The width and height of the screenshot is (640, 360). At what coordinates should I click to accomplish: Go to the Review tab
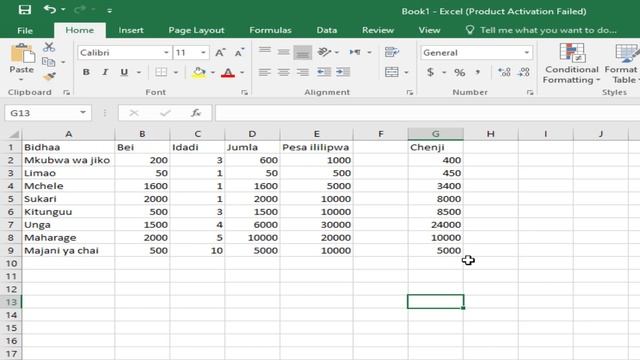point(378,30)
